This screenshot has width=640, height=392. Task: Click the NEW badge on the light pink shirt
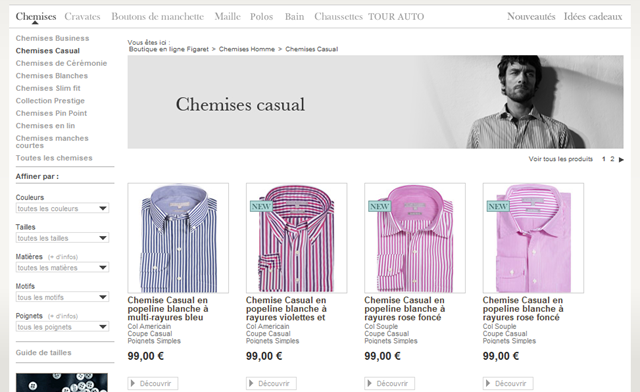pos(498,206)
